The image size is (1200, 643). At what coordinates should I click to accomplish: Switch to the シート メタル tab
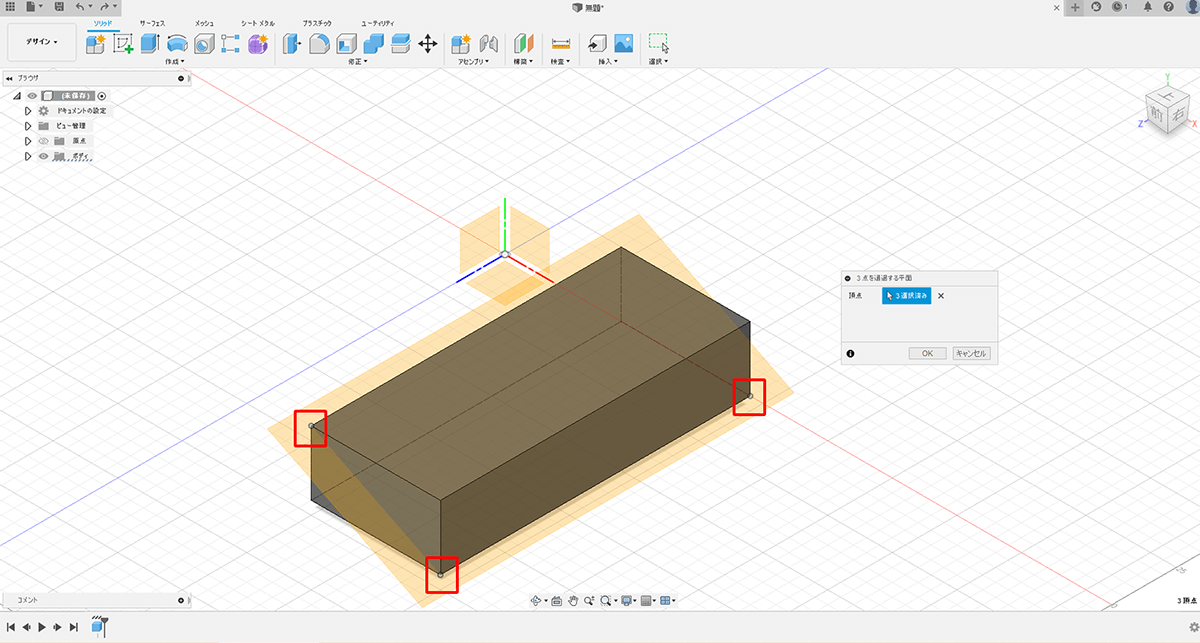point(257,21)
